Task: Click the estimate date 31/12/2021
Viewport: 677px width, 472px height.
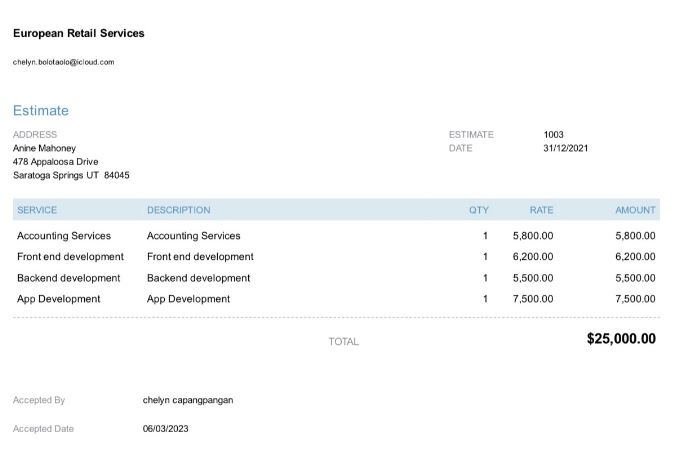Action: click(x=565, y=148)
